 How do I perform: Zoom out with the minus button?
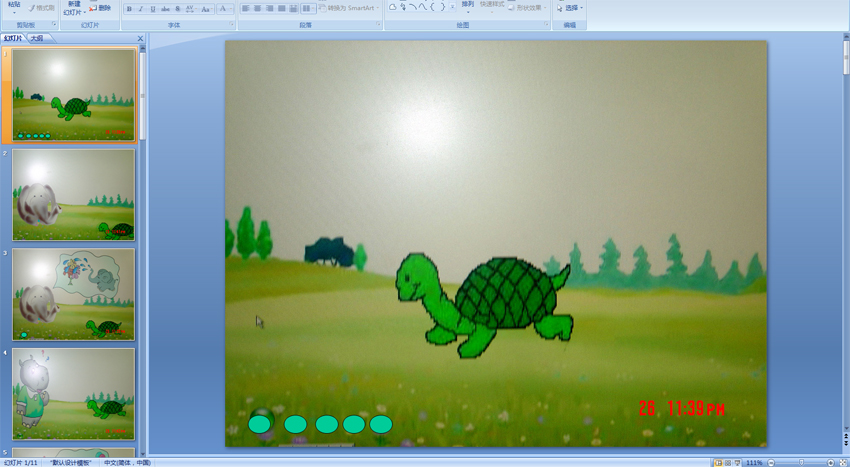pyautogui.click(x=771, y=463)
